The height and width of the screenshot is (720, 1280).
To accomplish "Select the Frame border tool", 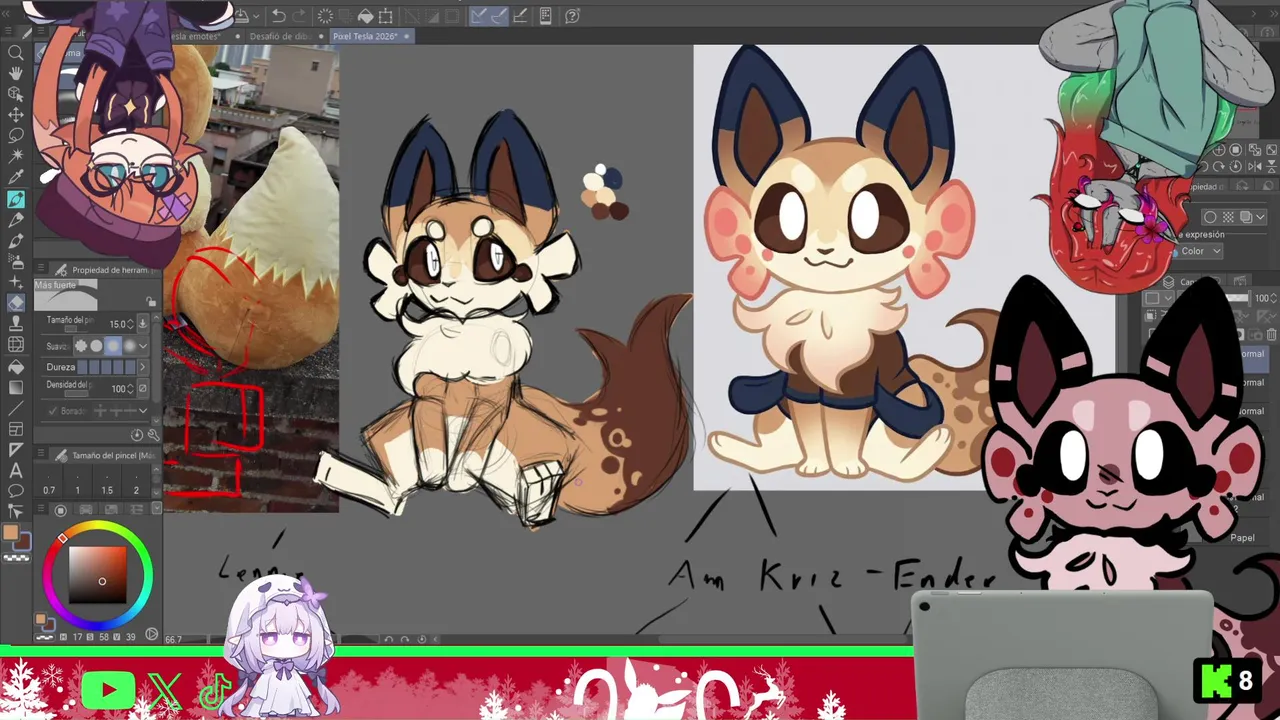I will click(x=16, y=428).
